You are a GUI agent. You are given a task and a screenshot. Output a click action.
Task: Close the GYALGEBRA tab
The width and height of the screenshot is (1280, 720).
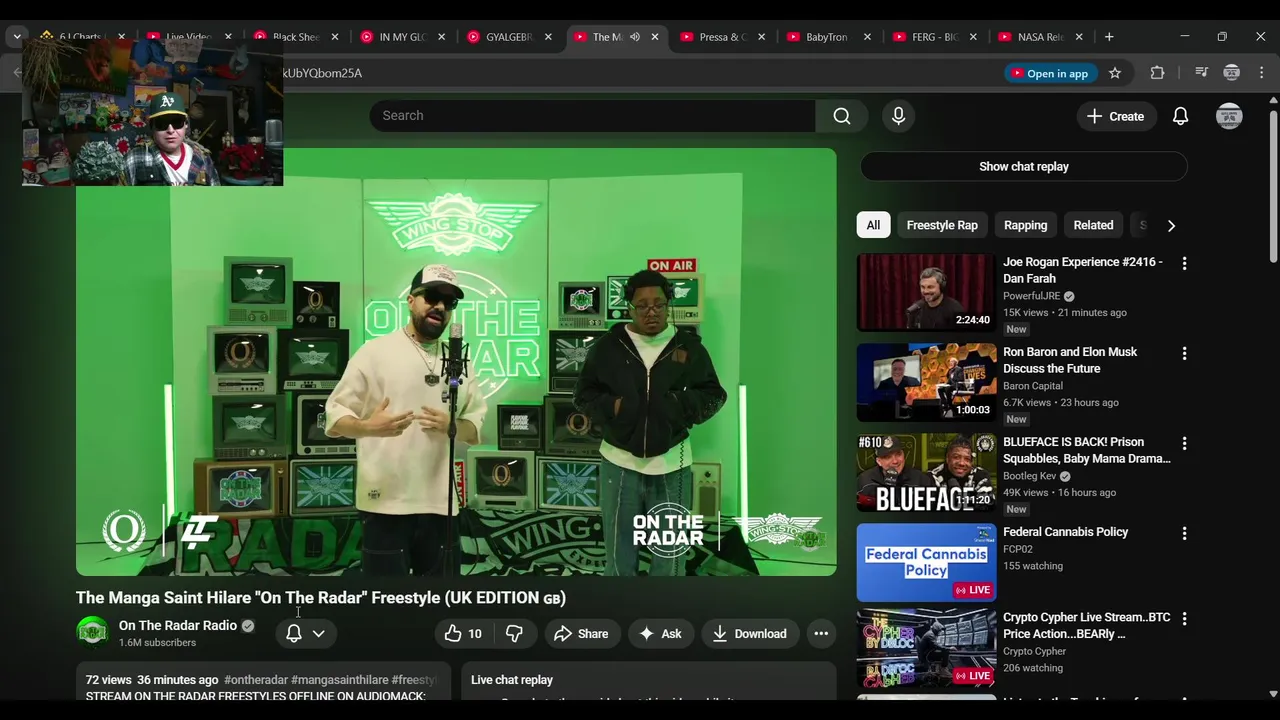click(548, 37)
